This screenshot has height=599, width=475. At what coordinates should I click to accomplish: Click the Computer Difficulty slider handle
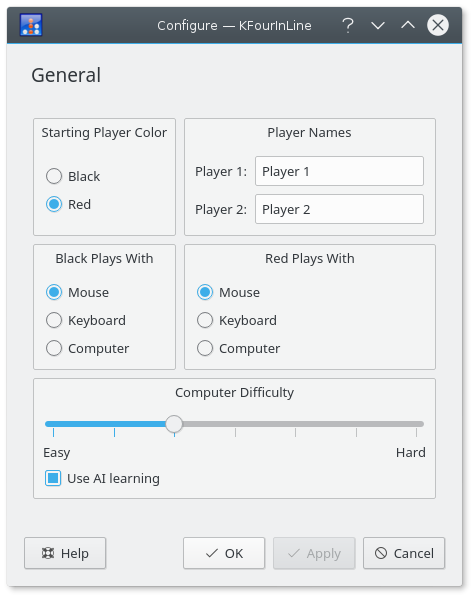pyautogui.click(x=174, y=424)
